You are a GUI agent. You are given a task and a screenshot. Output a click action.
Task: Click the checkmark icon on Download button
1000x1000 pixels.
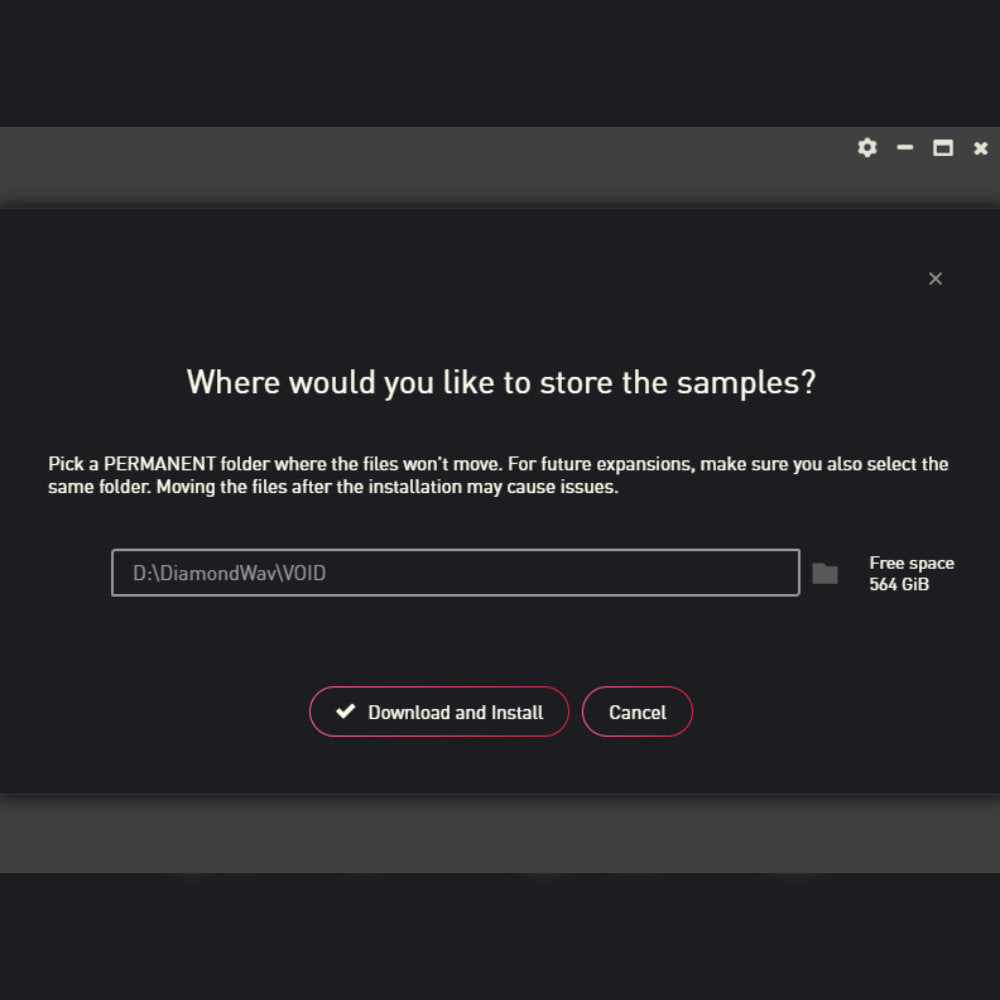[346, 712]
